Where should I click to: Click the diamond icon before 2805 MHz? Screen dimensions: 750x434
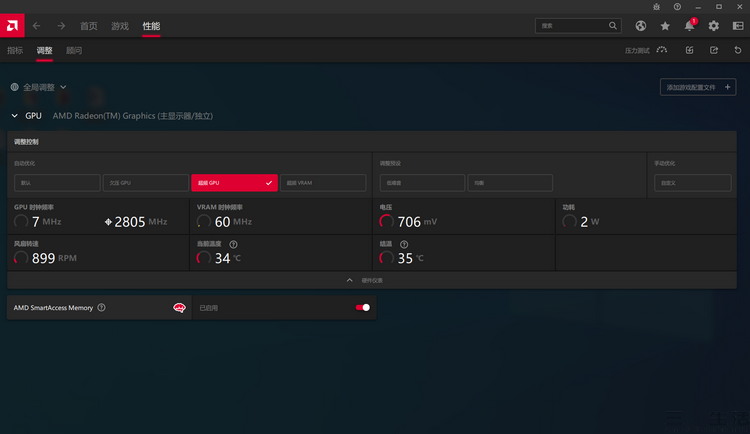(x=108, y=222)
